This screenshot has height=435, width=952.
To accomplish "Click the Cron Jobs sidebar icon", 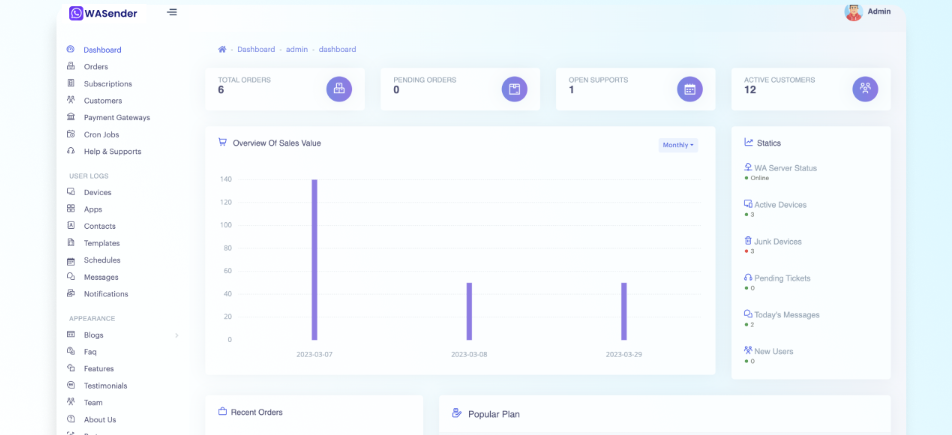I will (x=71, y=134).
